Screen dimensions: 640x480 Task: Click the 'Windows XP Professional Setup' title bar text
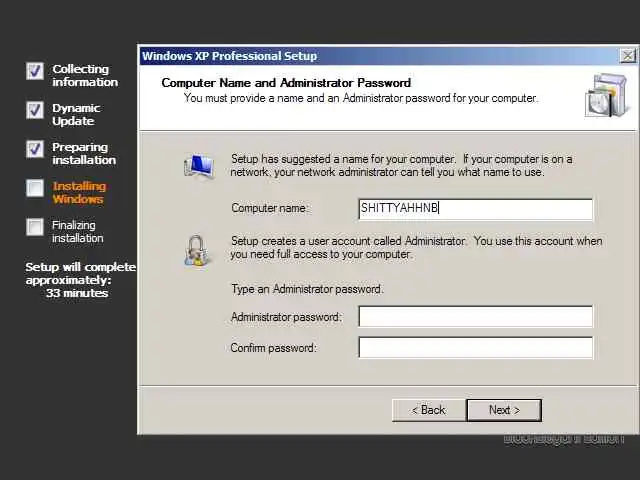pyautogui.click(x=229, y=56)
